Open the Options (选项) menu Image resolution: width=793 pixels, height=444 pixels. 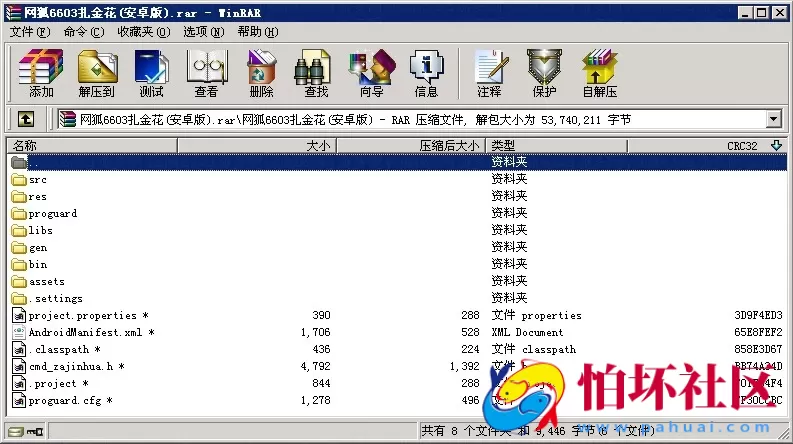pyautogui.click(x=203, y=32)
